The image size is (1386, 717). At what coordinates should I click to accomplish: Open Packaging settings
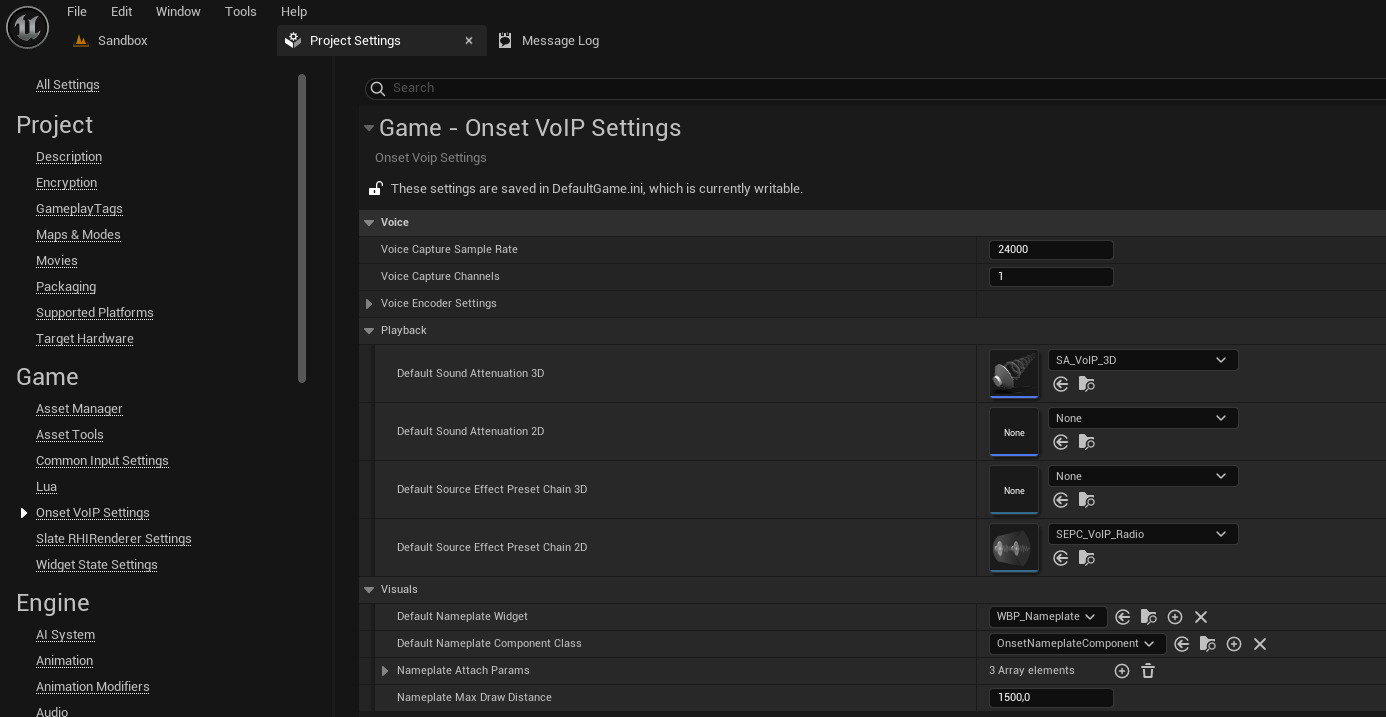pos(66,287)
